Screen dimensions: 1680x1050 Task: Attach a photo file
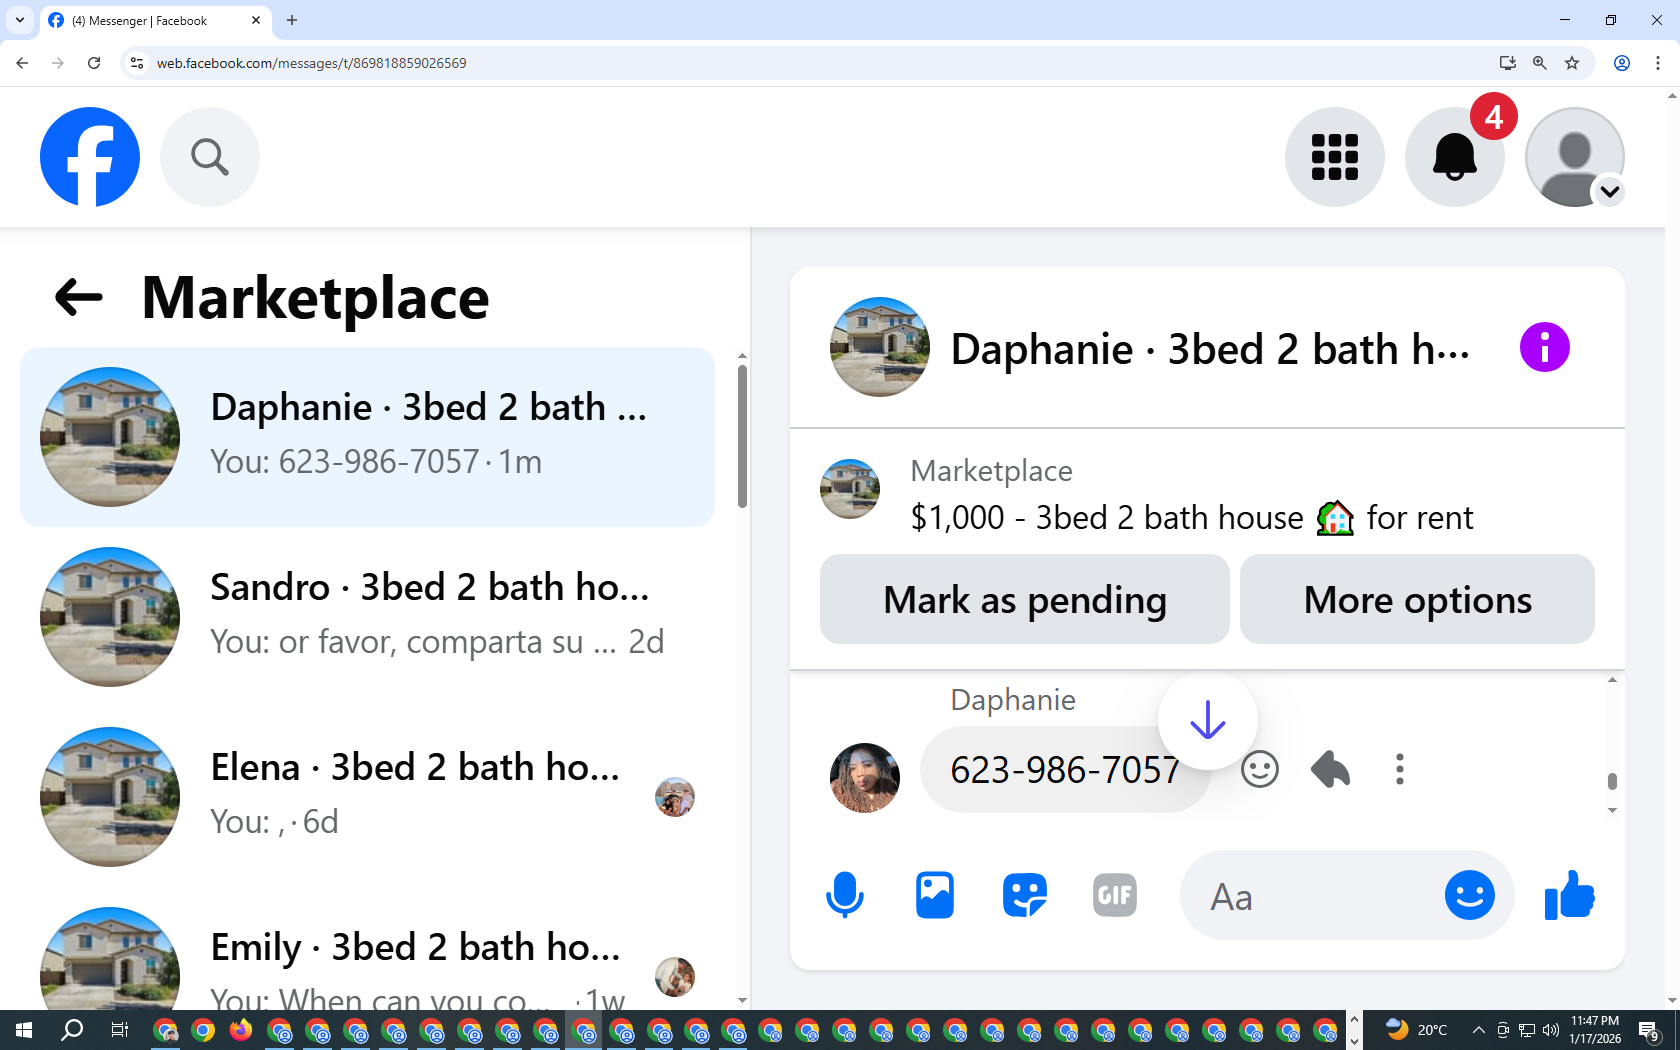click(935, 895)
